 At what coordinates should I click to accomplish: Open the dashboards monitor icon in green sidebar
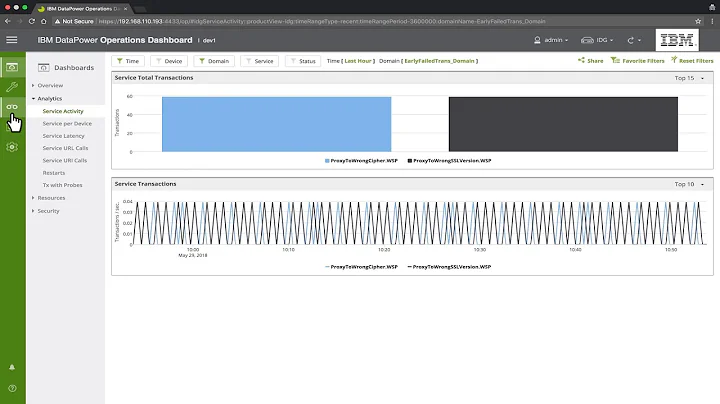pos(12,67)
